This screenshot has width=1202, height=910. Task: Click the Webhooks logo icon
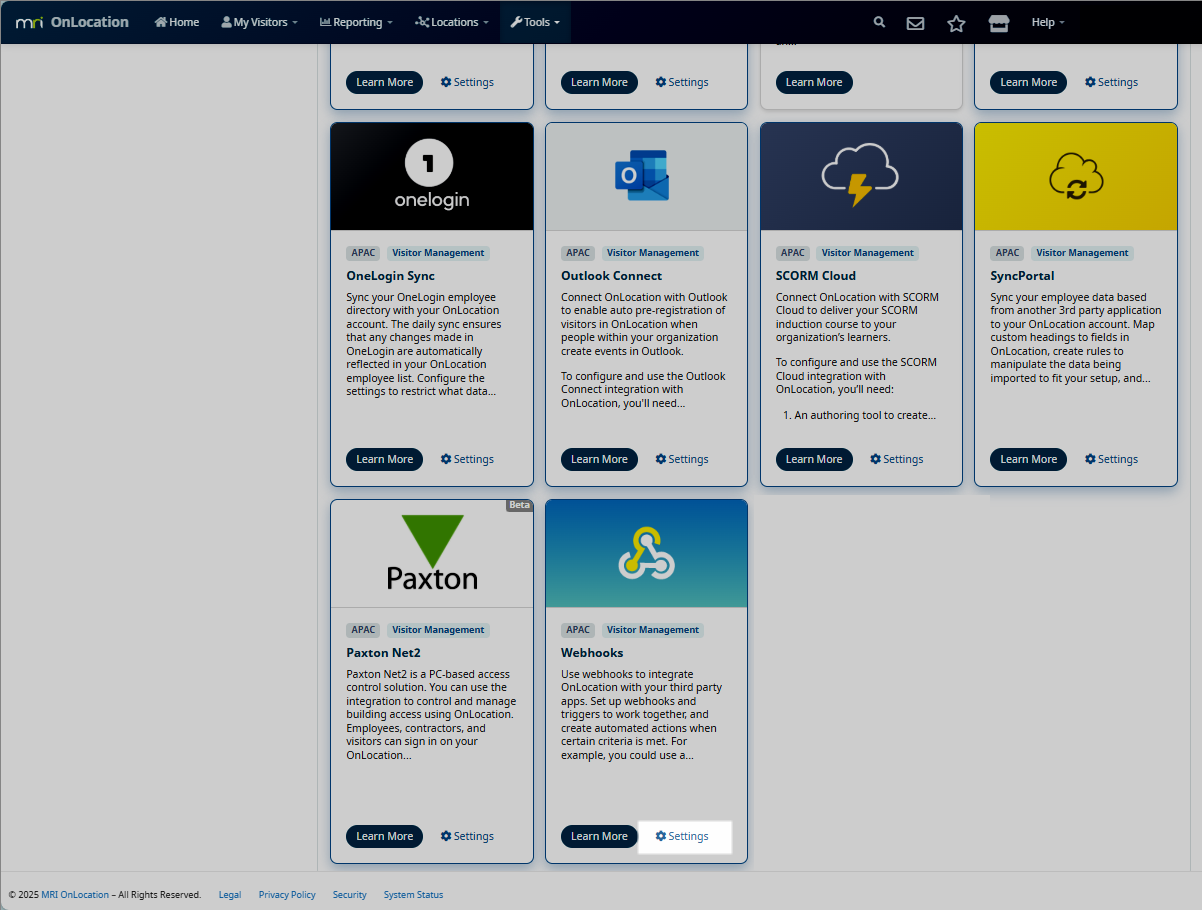pyautogui.click(x=646, y=553)
